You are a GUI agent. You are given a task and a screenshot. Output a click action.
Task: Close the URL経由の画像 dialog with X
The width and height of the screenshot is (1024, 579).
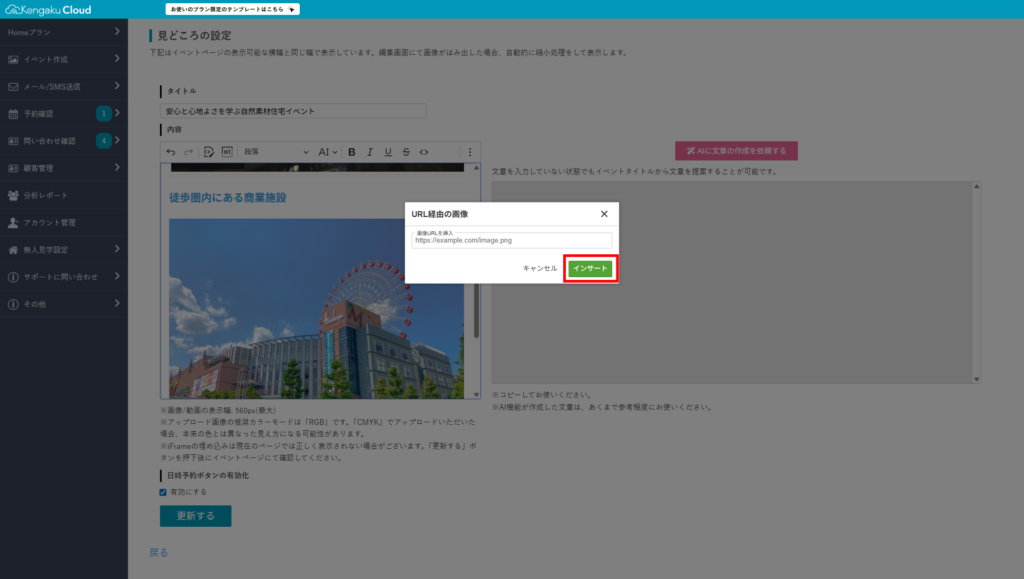[604, 214]
